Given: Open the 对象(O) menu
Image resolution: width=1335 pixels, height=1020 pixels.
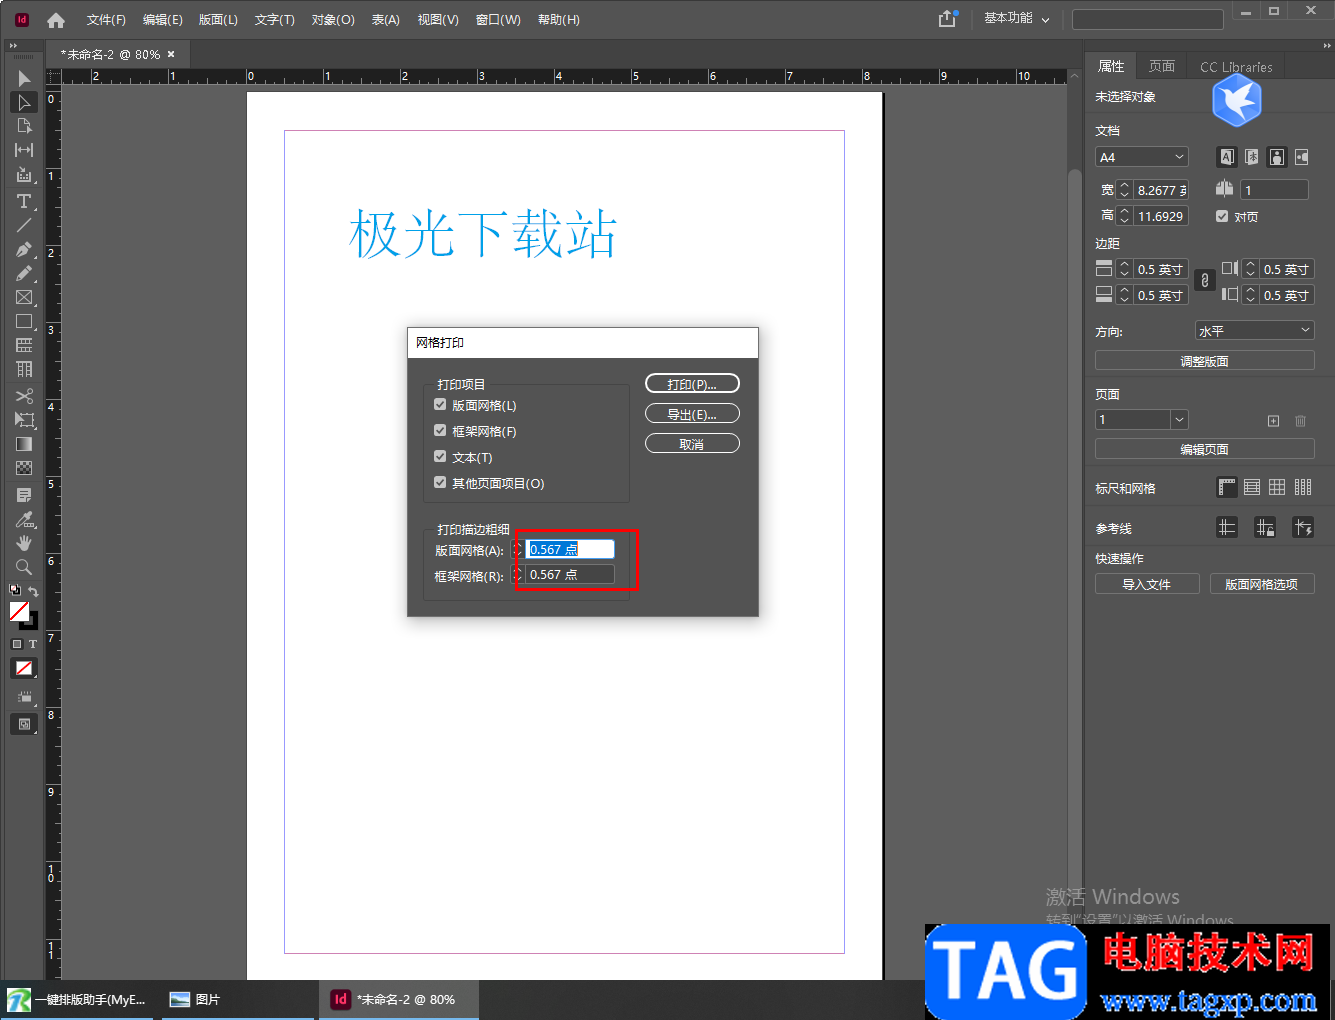Looking at the screenshot, I should [333, 20].
